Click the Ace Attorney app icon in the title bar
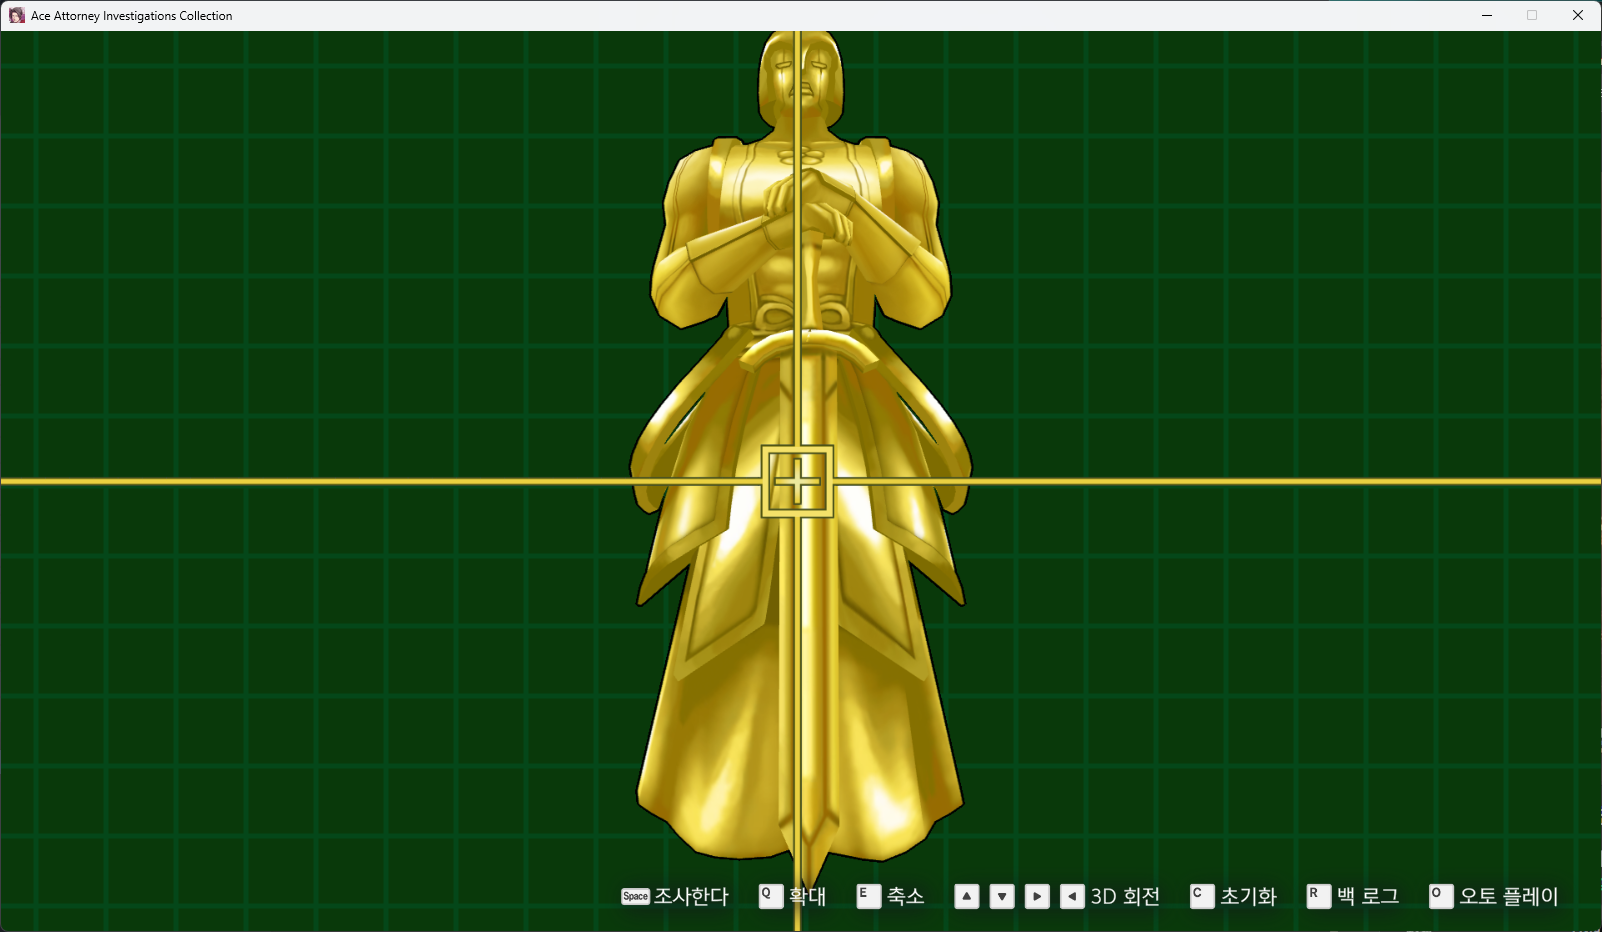This screenshot has height=932, width=1602. pyautogui.click(x=17, y=15)
